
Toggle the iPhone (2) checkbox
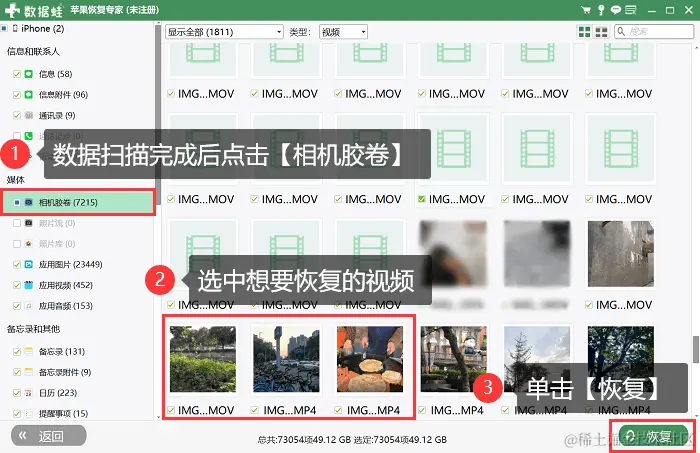[x=4, y=29]
